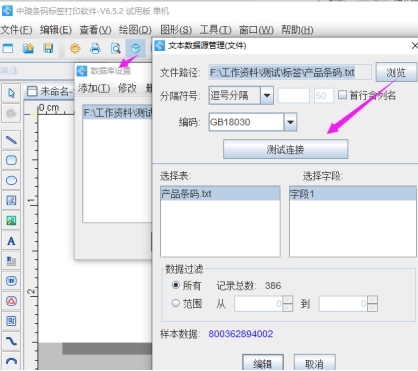This screenshot has width=418, height=371.
Task: Select the 范围 radio button
Action: [176, 303]
